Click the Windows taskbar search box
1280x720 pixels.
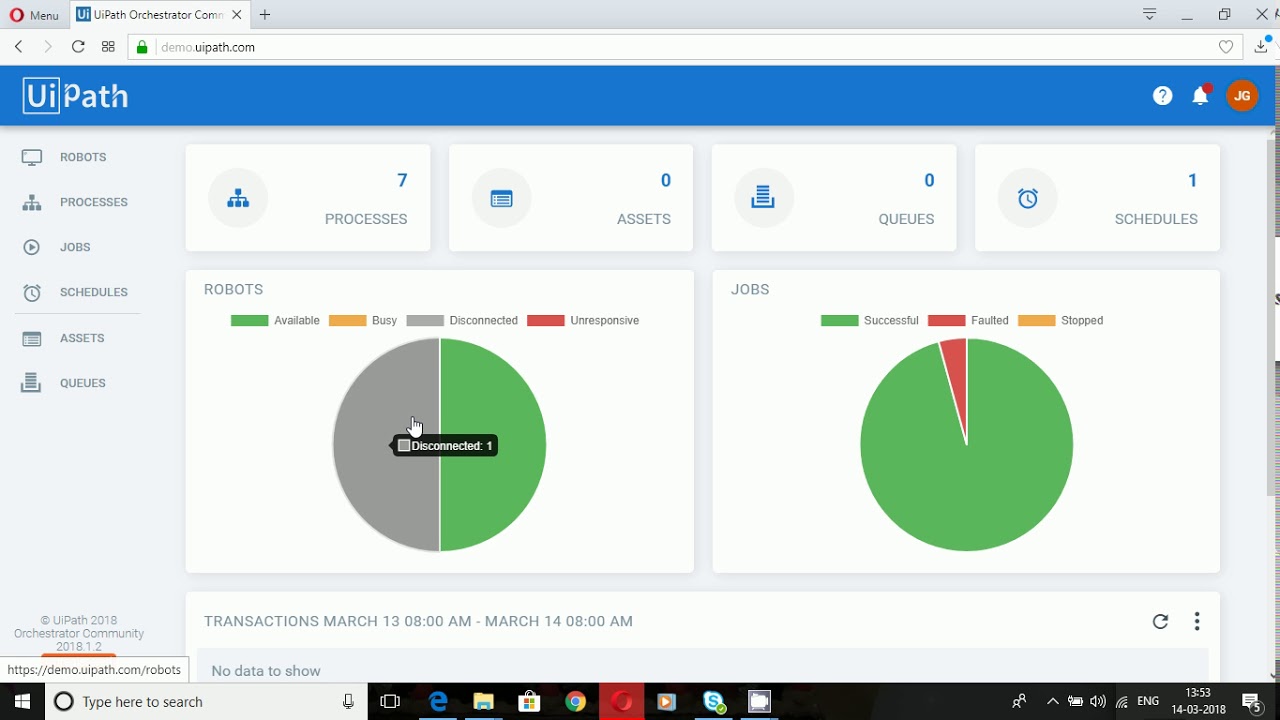pyautogui.click(x=207, y=701)
